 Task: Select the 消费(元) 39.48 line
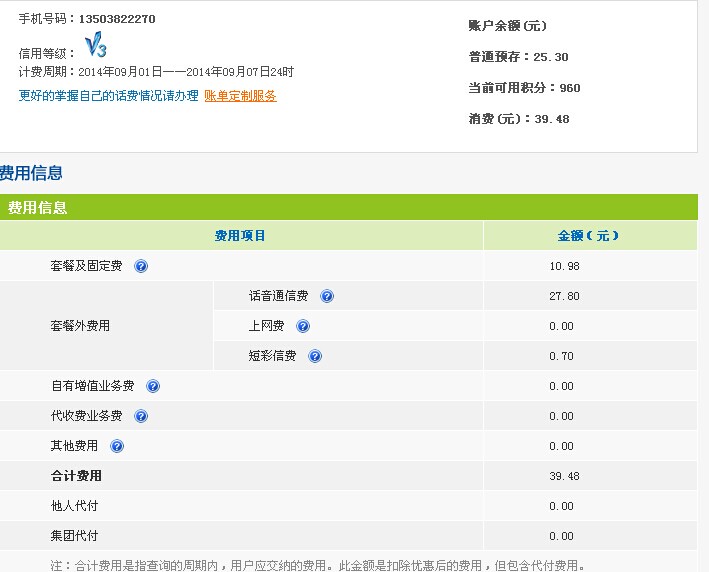(x=519, y=119)
